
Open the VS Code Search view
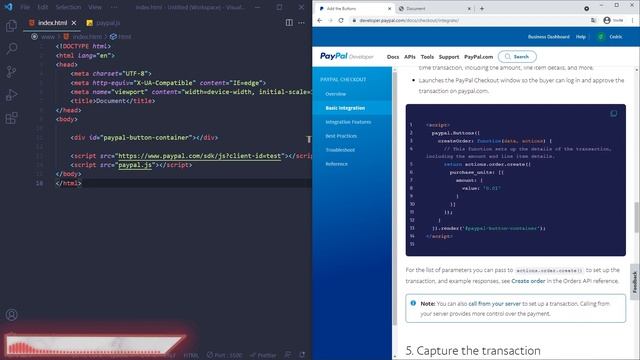[11, 49]
